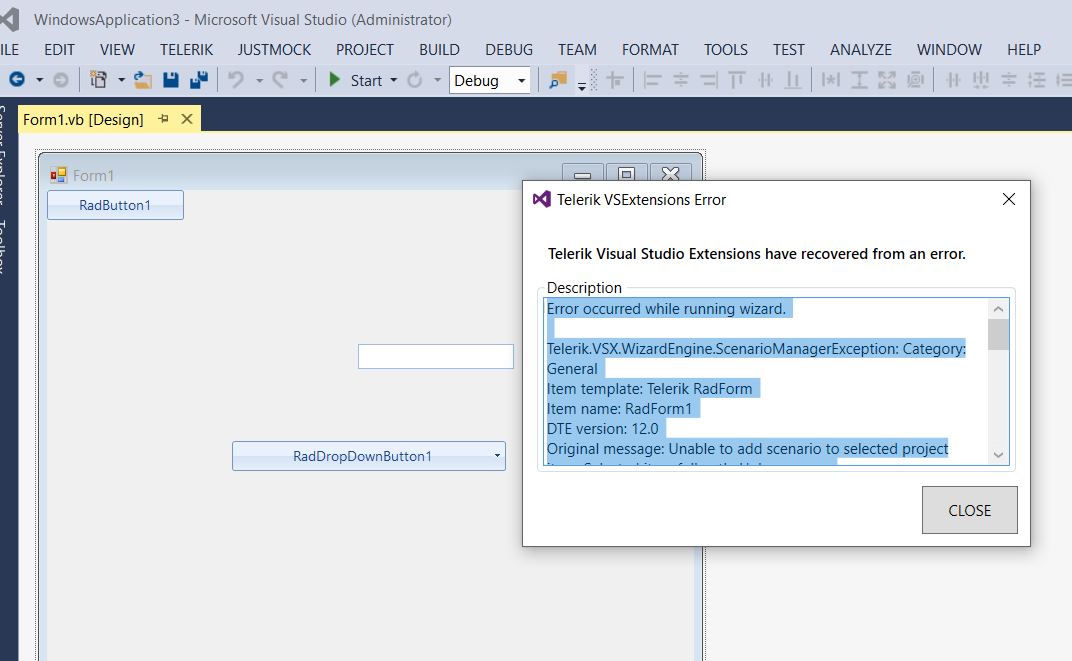
Task: Open the PROJECT menu
Action: 364,50
